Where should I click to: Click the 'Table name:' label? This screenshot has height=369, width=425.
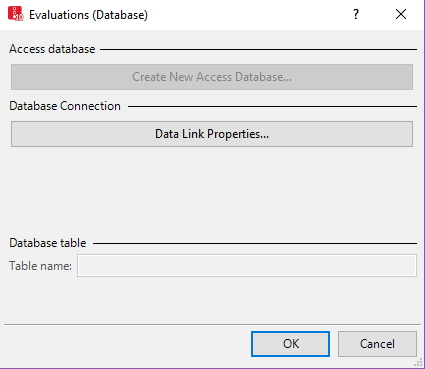[40, 266]
